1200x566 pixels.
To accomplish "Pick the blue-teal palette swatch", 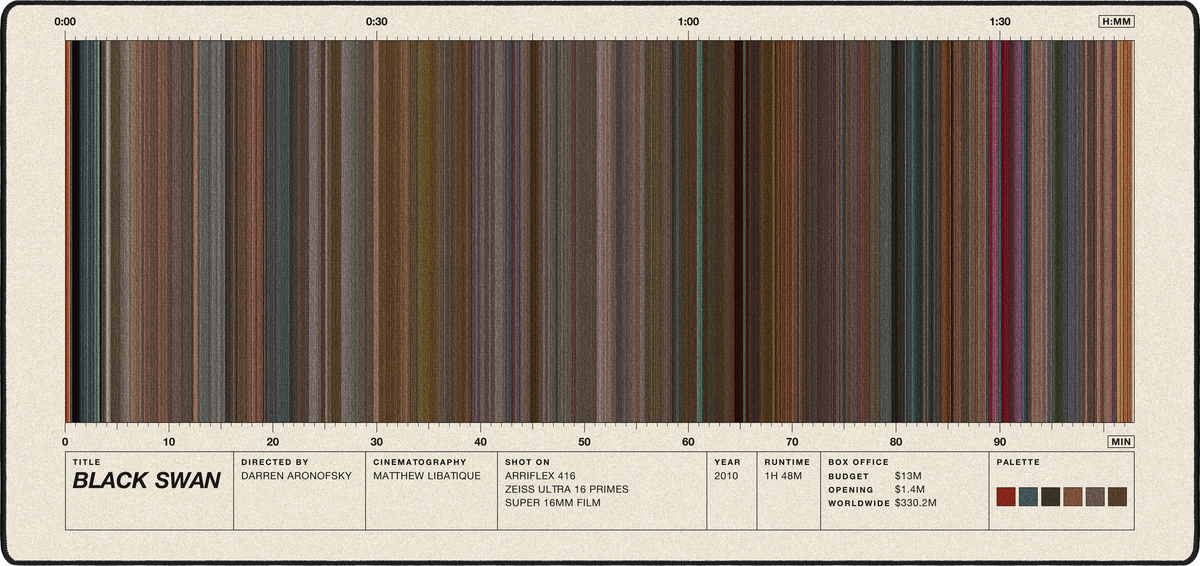I will pyautogui.click(x=1029, y=497).
